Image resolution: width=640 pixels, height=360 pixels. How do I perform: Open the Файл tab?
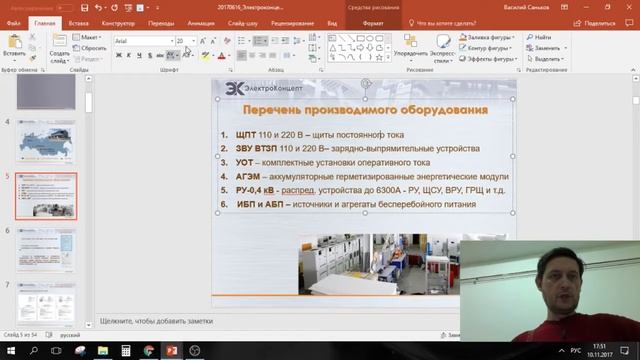13,23
